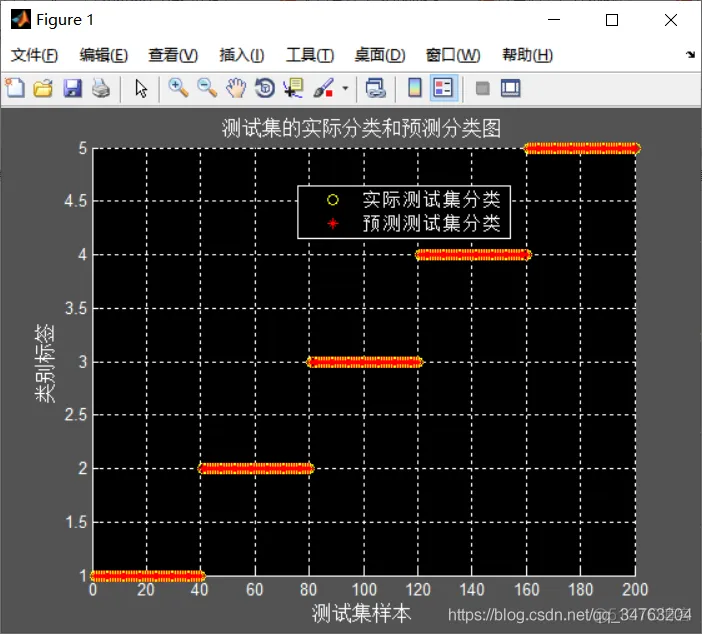The width and height of the screenshot is (702, 634).
Task: Choose the Pan hand tool
Action: (x=236, y=88)
